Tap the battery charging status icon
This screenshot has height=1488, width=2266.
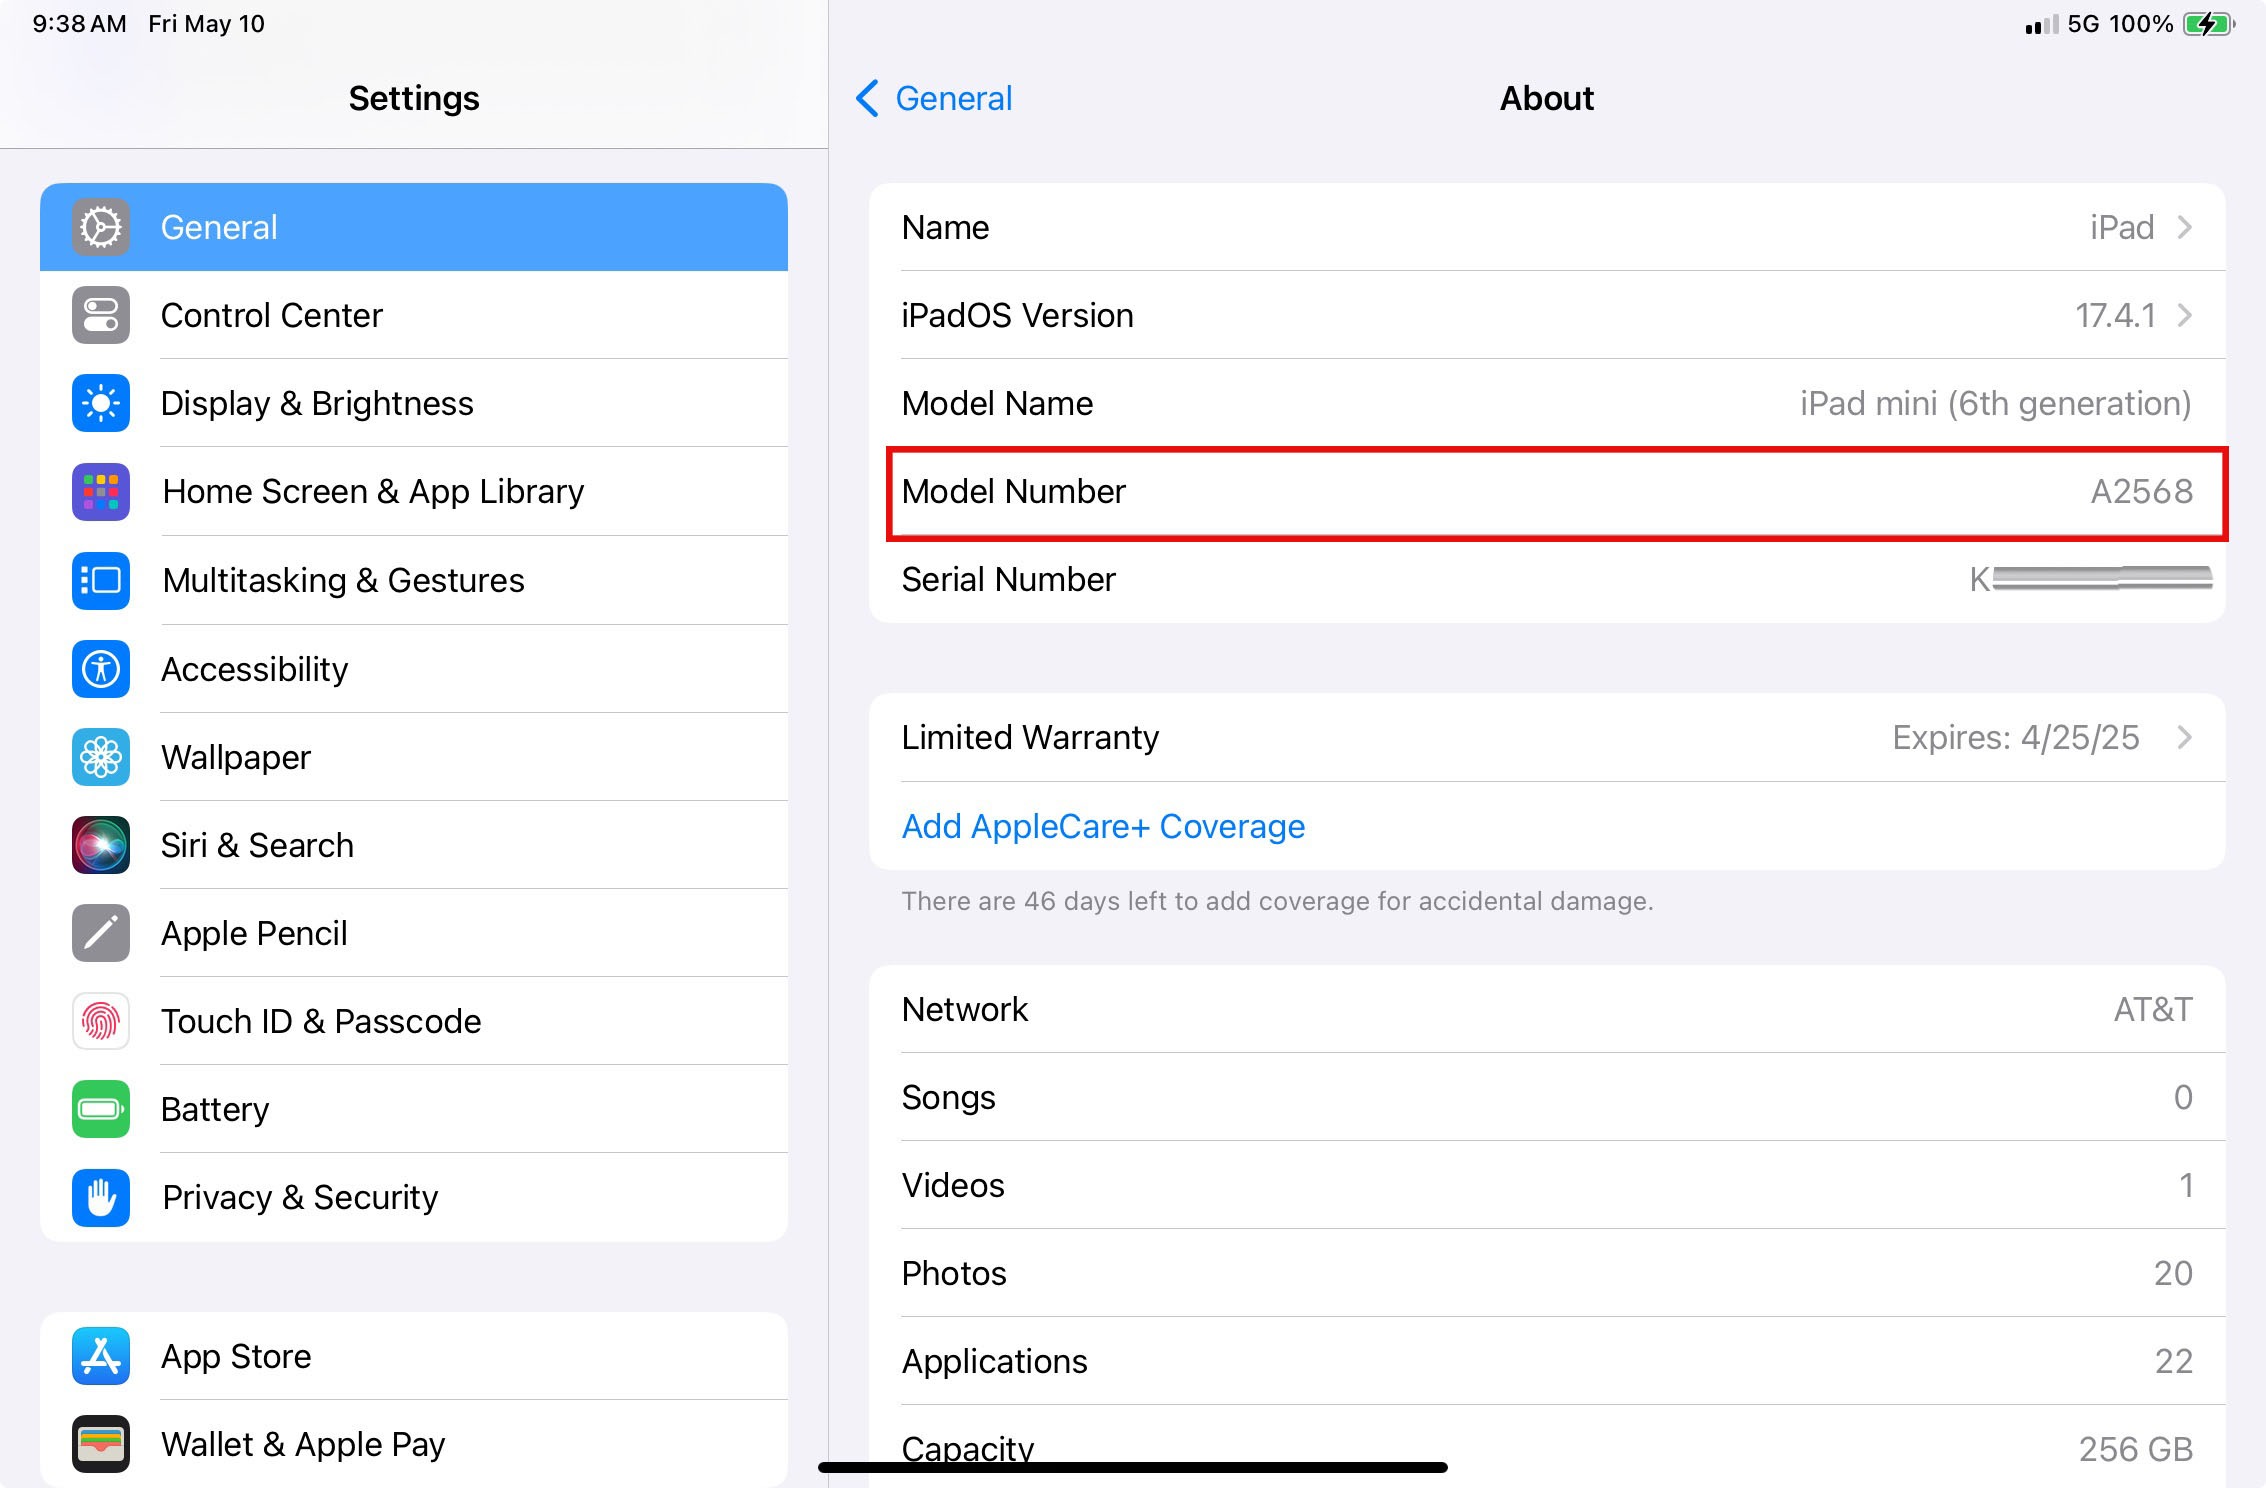(2209, 24)
